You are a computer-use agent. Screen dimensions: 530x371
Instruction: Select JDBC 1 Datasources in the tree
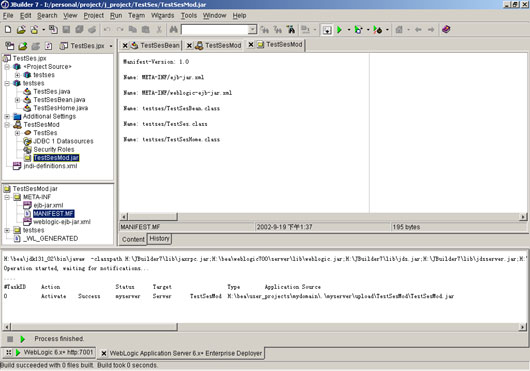pos(63,141)
